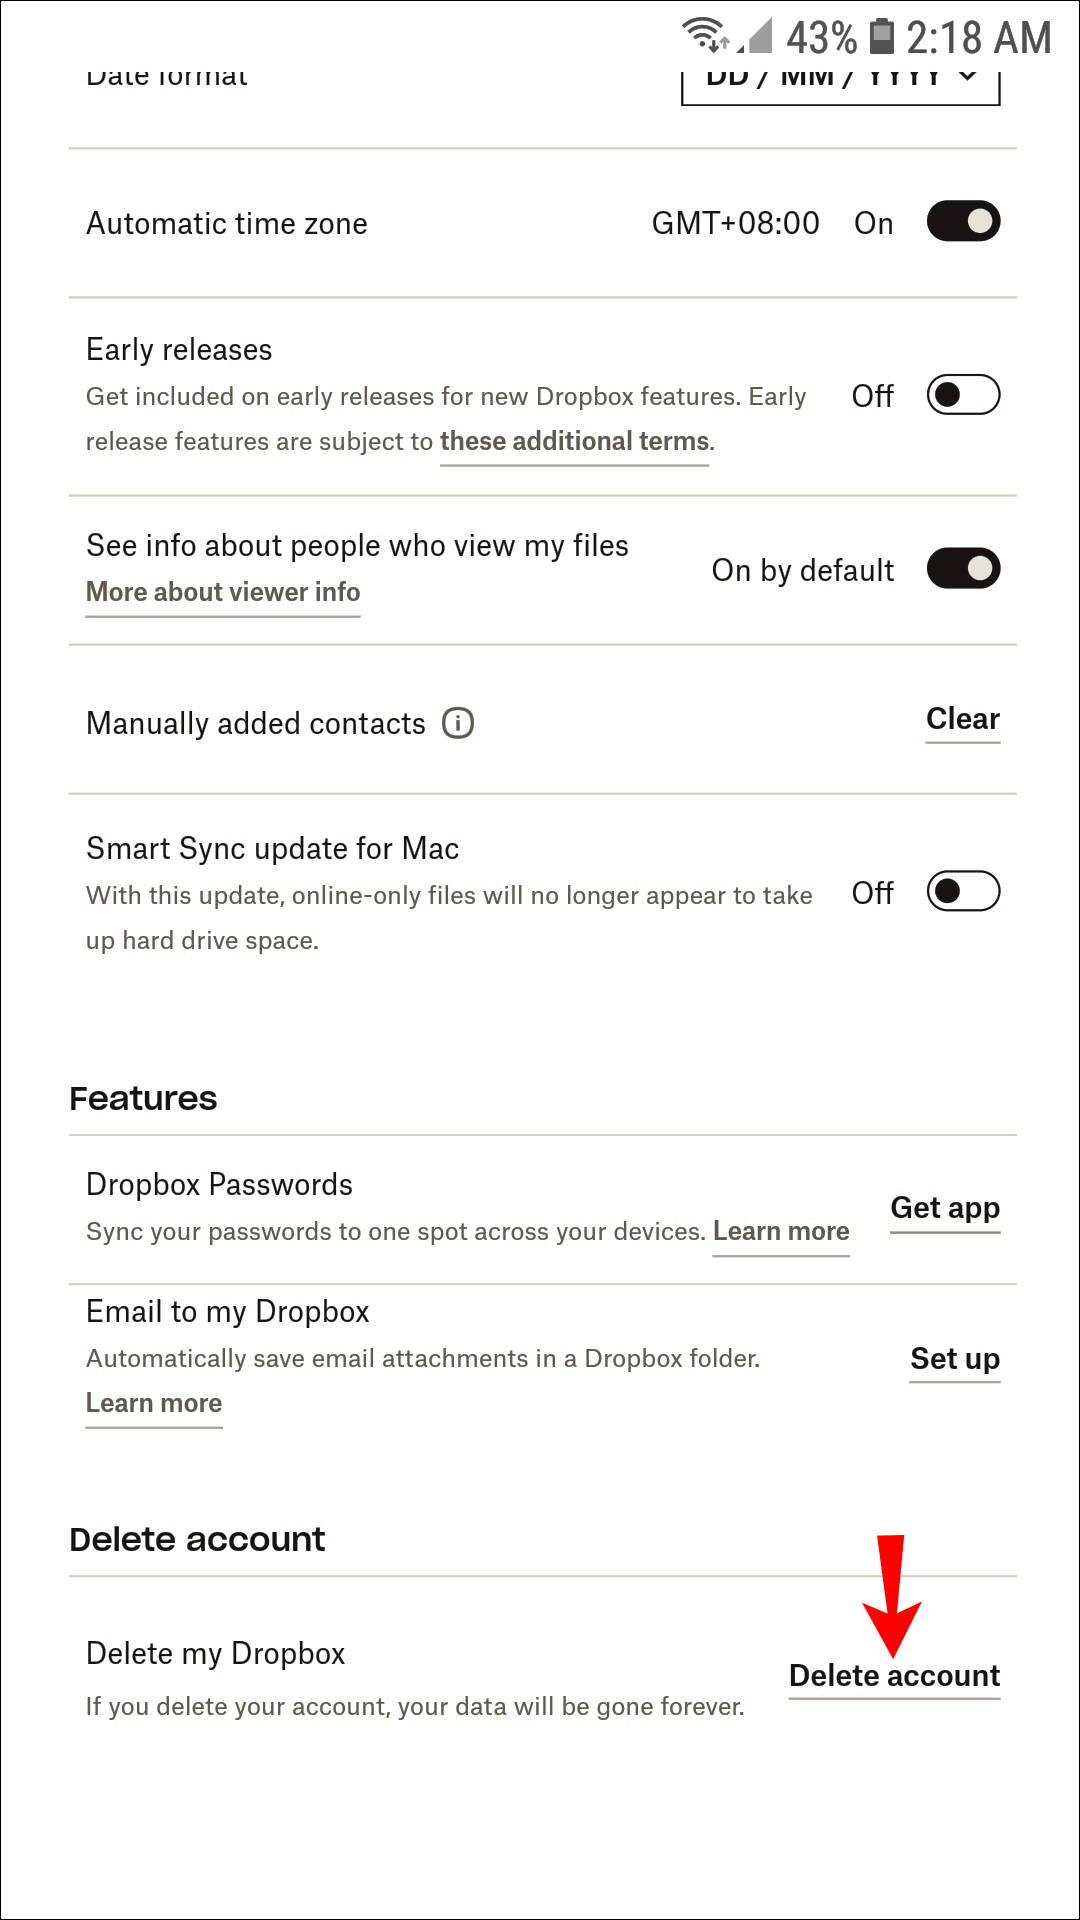Tap the cellular signal icon
This screenshot has width=1080, height=1920.
click(757, 37)
